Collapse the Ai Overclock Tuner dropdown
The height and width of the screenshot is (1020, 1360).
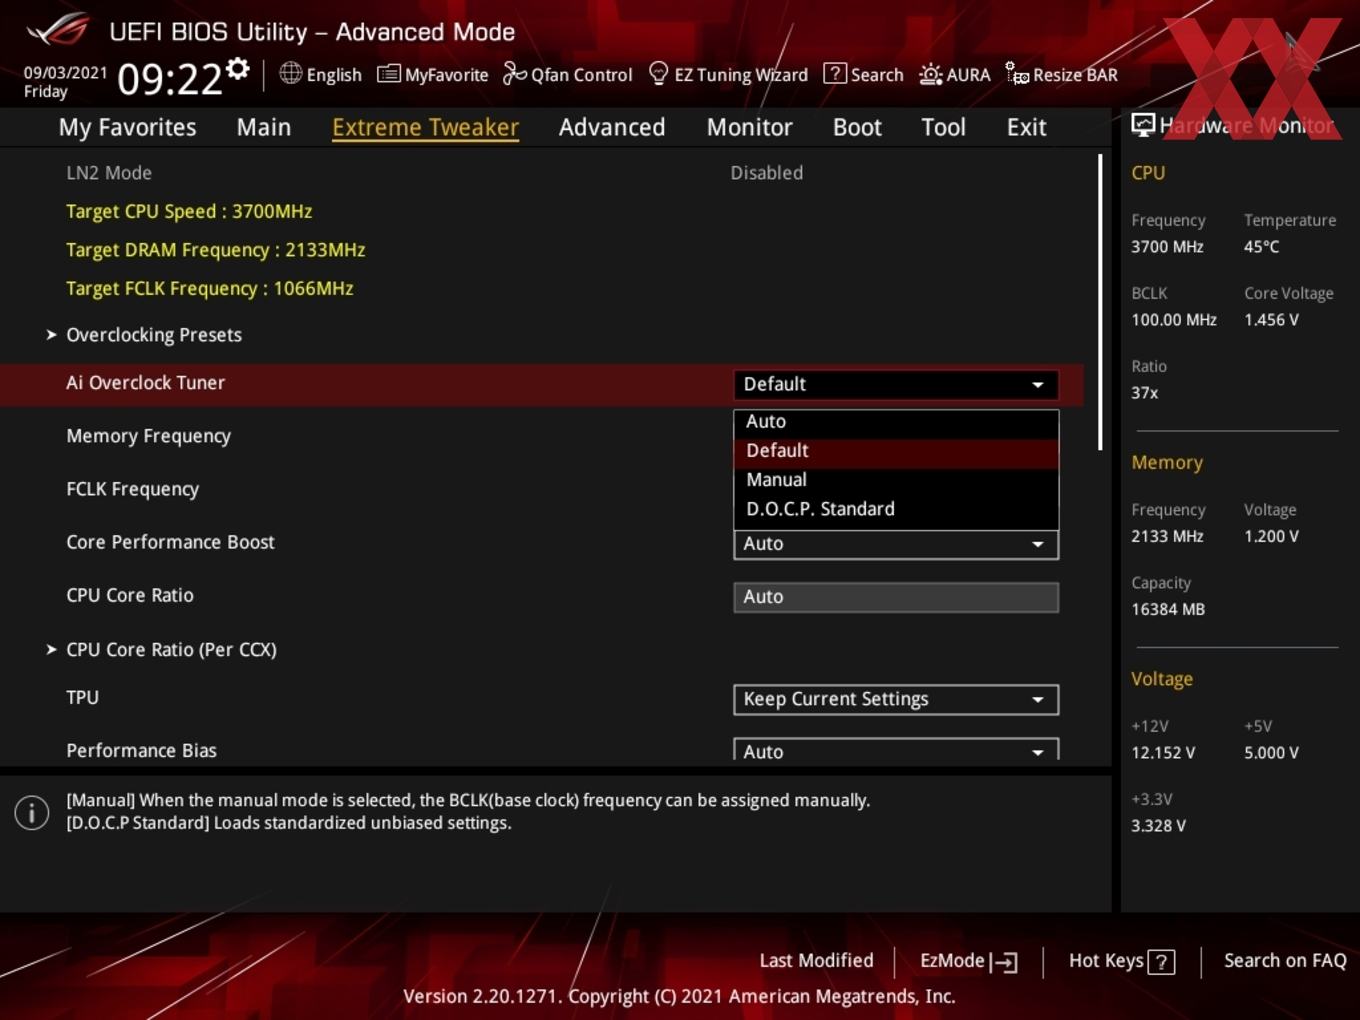point(895,384)
